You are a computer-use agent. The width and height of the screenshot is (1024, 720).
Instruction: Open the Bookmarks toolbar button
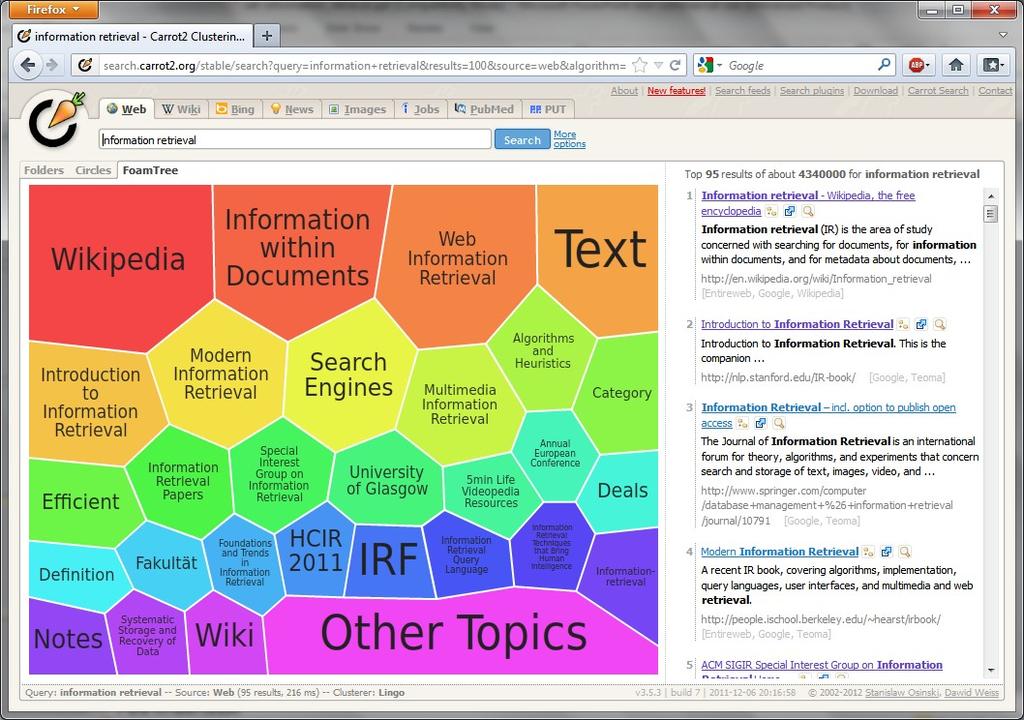[993, 65]
